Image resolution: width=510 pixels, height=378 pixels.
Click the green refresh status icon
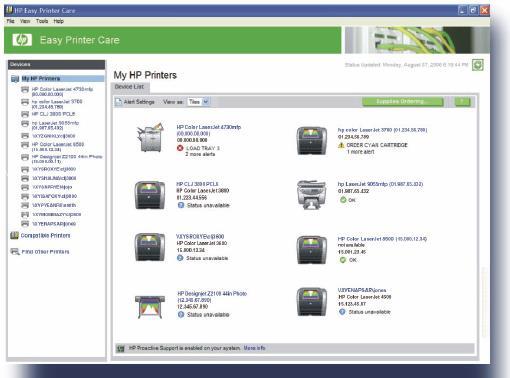pos(477,65)
